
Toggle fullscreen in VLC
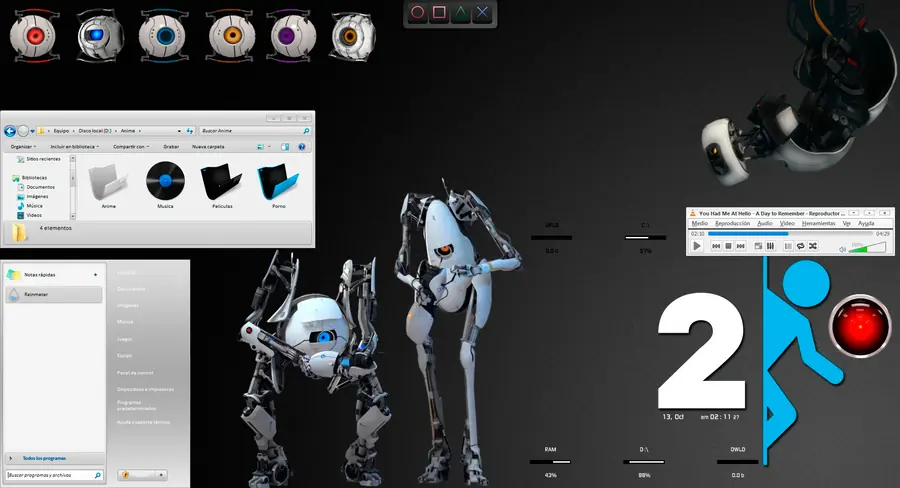(758, 246)
